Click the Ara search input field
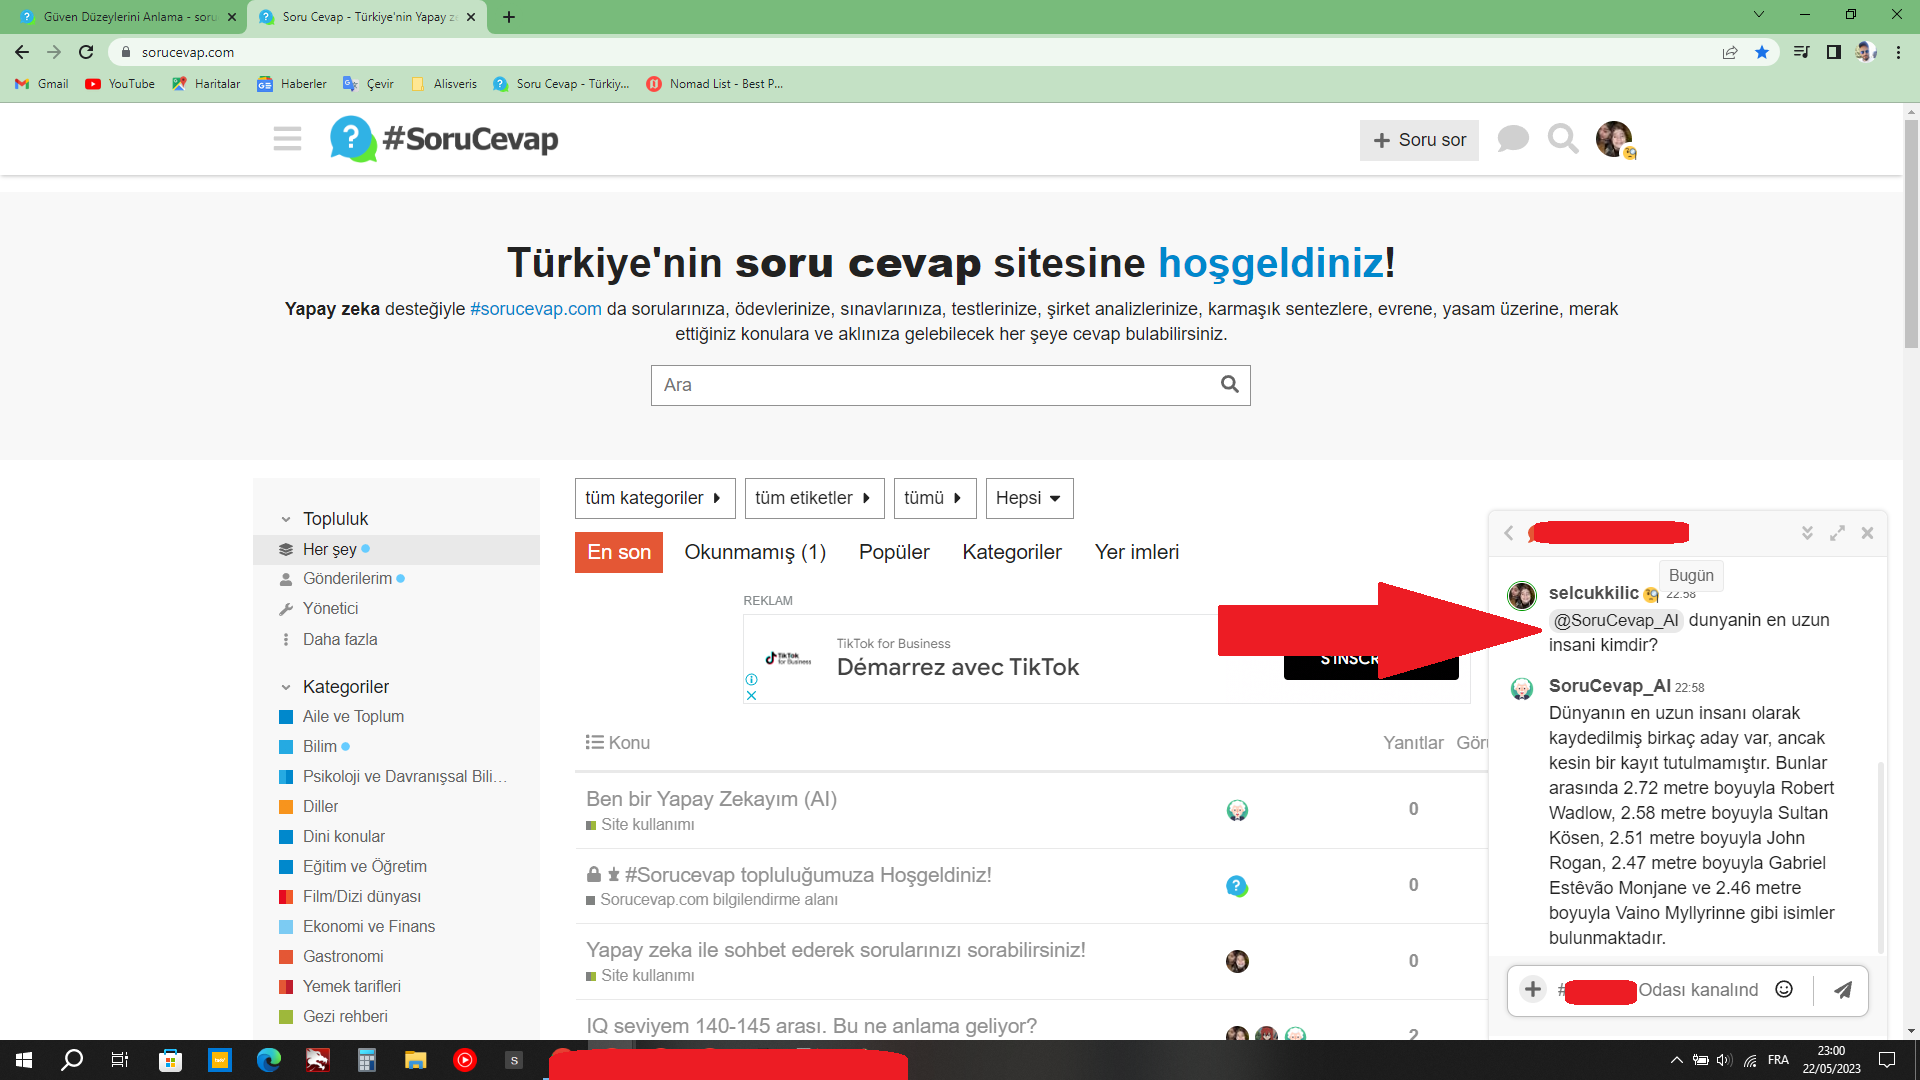Image resolution: width=1920 pixels, height=1080 pixels. 930,385
